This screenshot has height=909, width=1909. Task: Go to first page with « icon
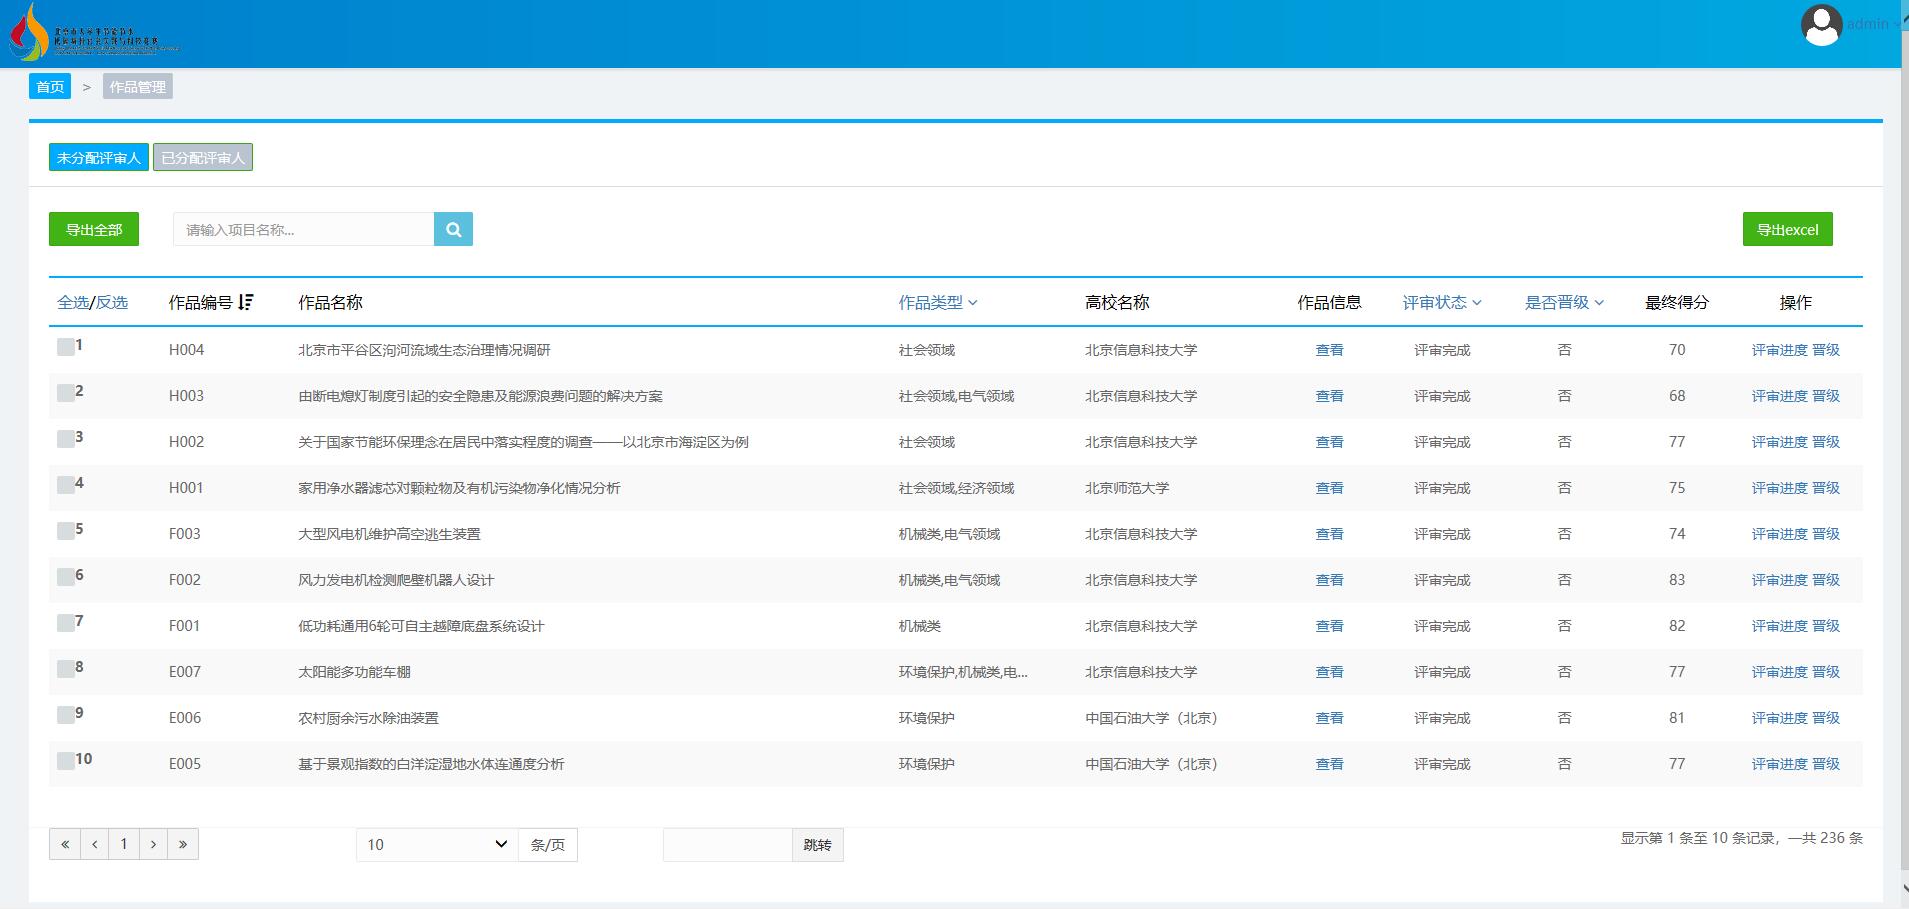[65, 844]
